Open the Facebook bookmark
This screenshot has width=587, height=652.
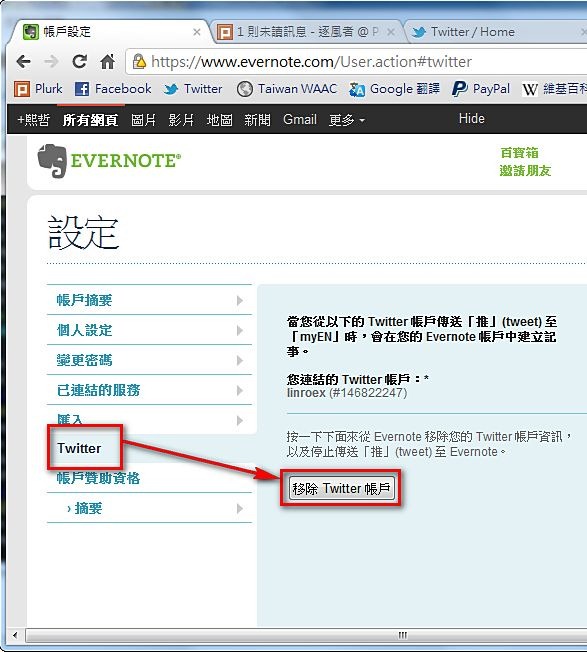click(x=113, y=89)
